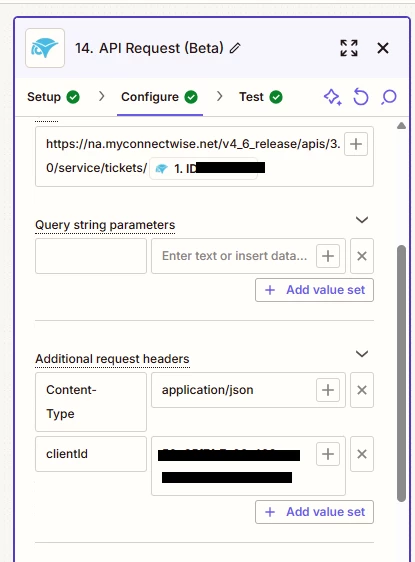The width and height of the screenshot is (415, 562).
Task: Click the Query string parameters label
Action: pos(105,225)
